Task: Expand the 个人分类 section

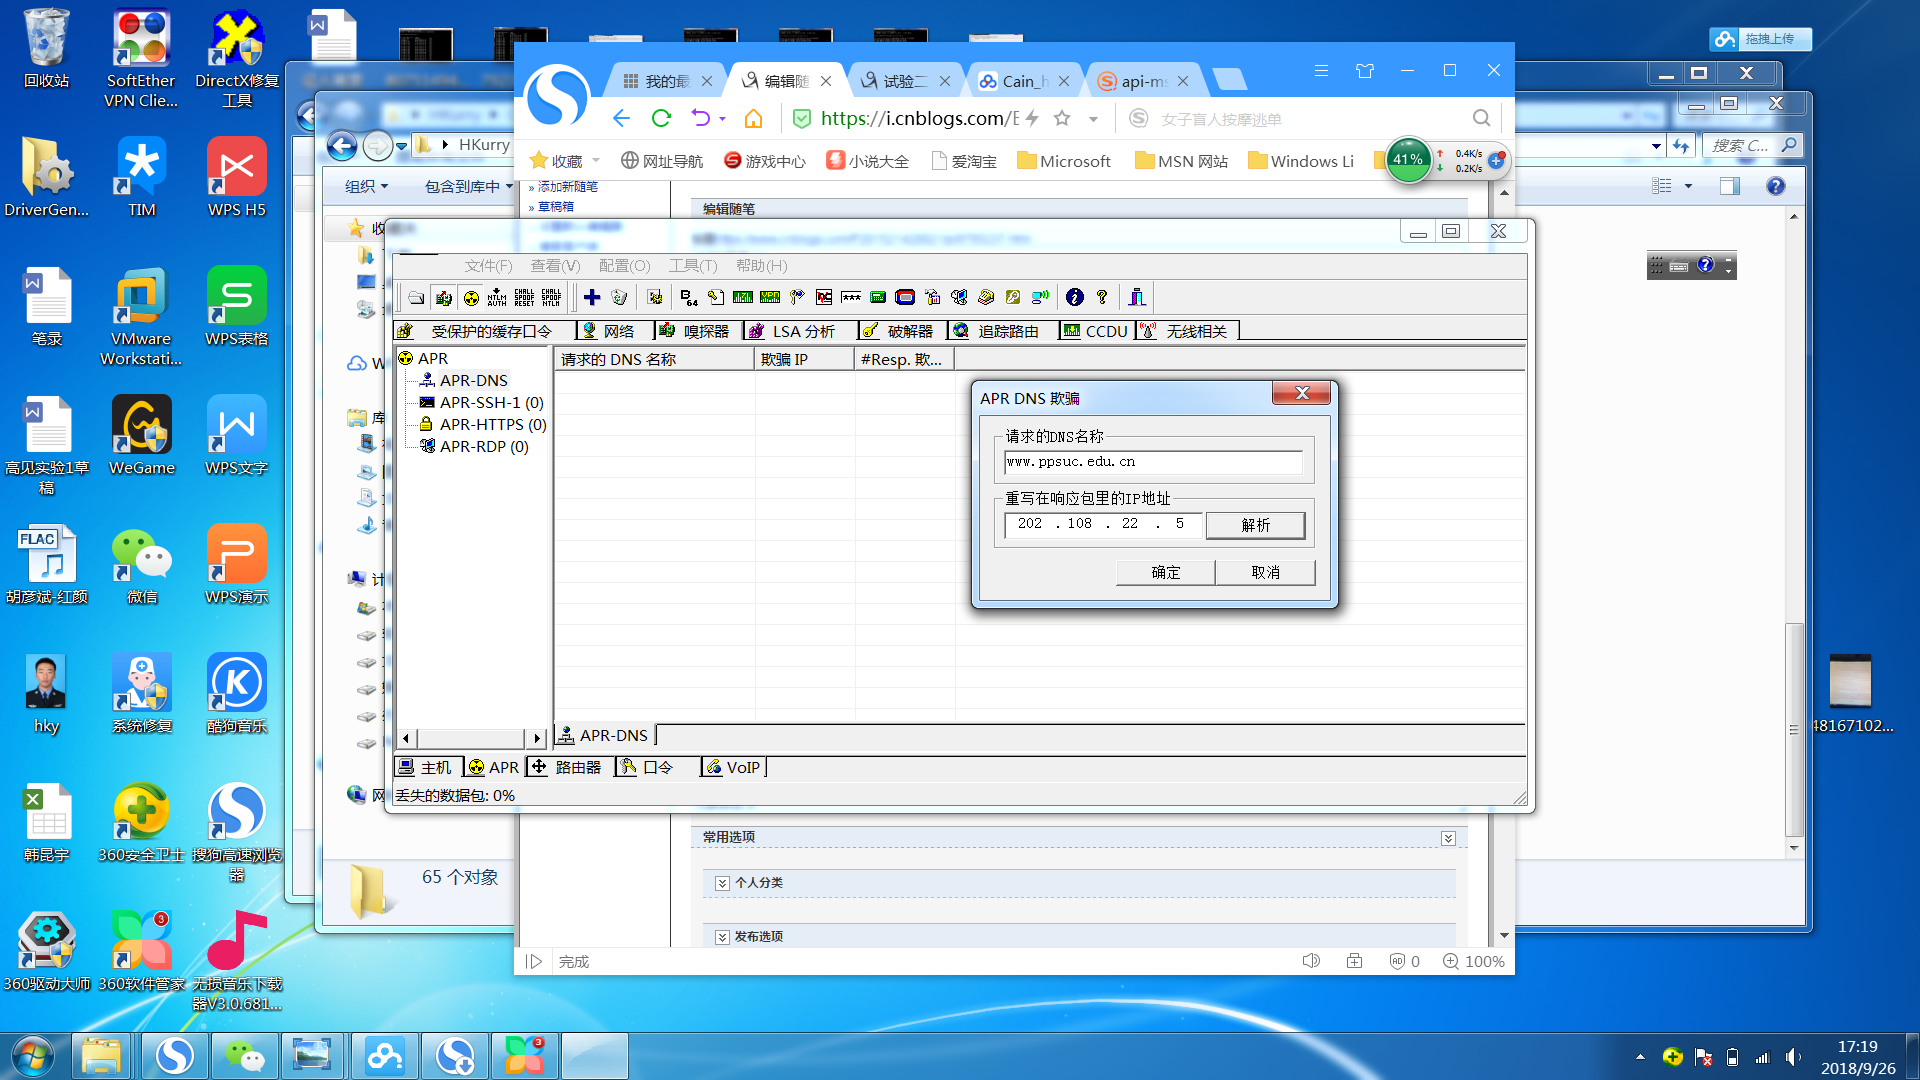Action: [722, 883]
